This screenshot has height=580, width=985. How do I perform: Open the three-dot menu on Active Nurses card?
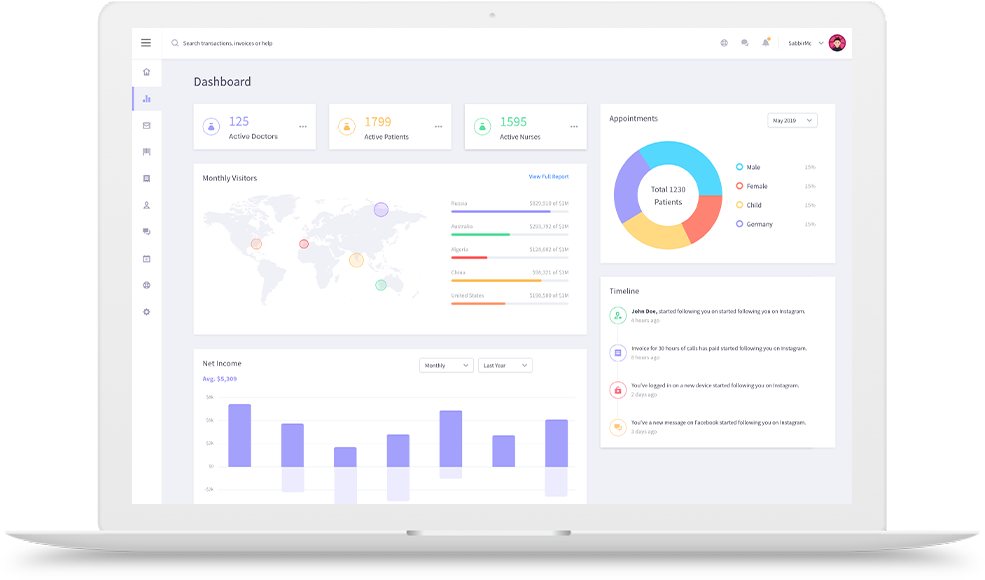click(x=574, y=127)
